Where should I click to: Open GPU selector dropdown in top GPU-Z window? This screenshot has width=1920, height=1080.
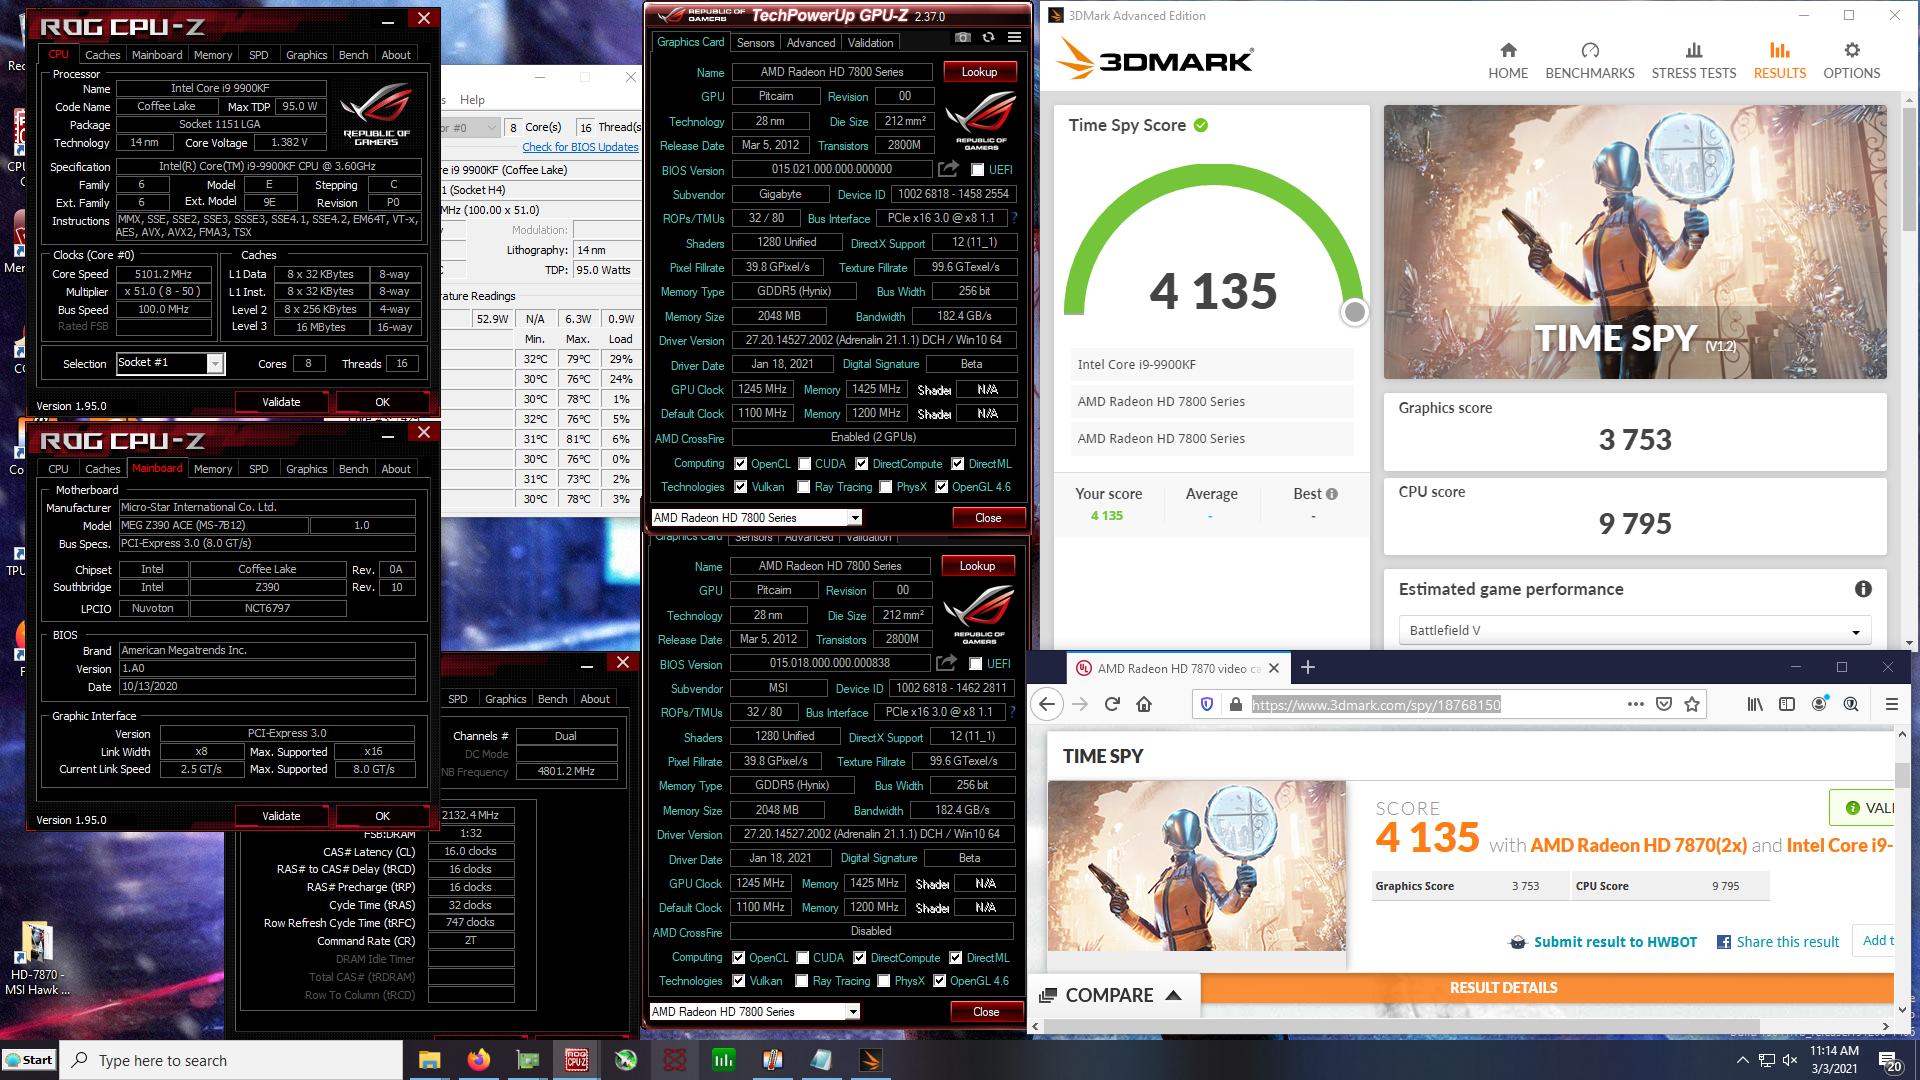pos(855,517)
